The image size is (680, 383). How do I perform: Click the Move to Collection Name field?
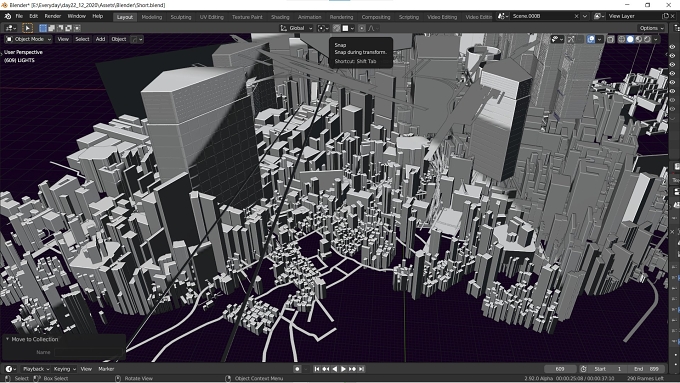(88, 352)
